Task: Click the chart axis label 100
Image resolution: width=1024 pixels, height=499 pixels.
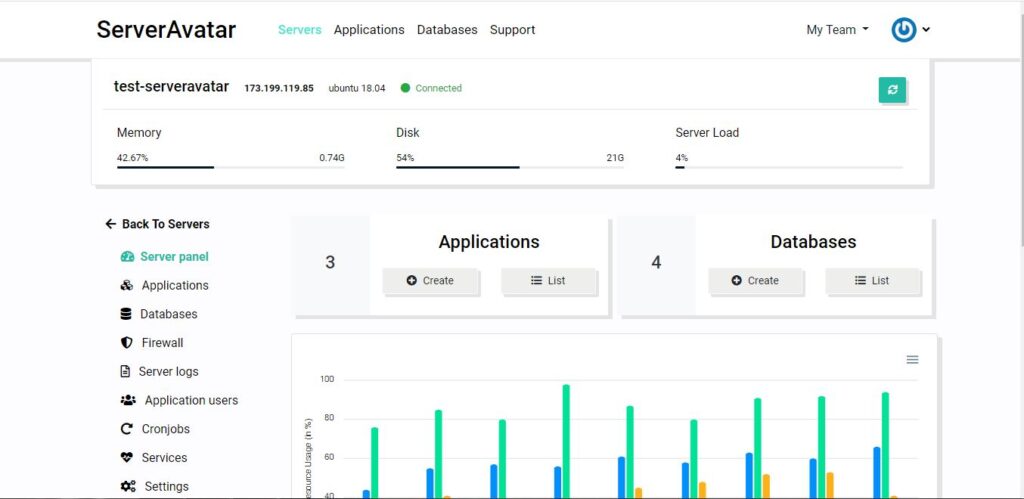Action: pyautogui.click(x=327, y=379)
